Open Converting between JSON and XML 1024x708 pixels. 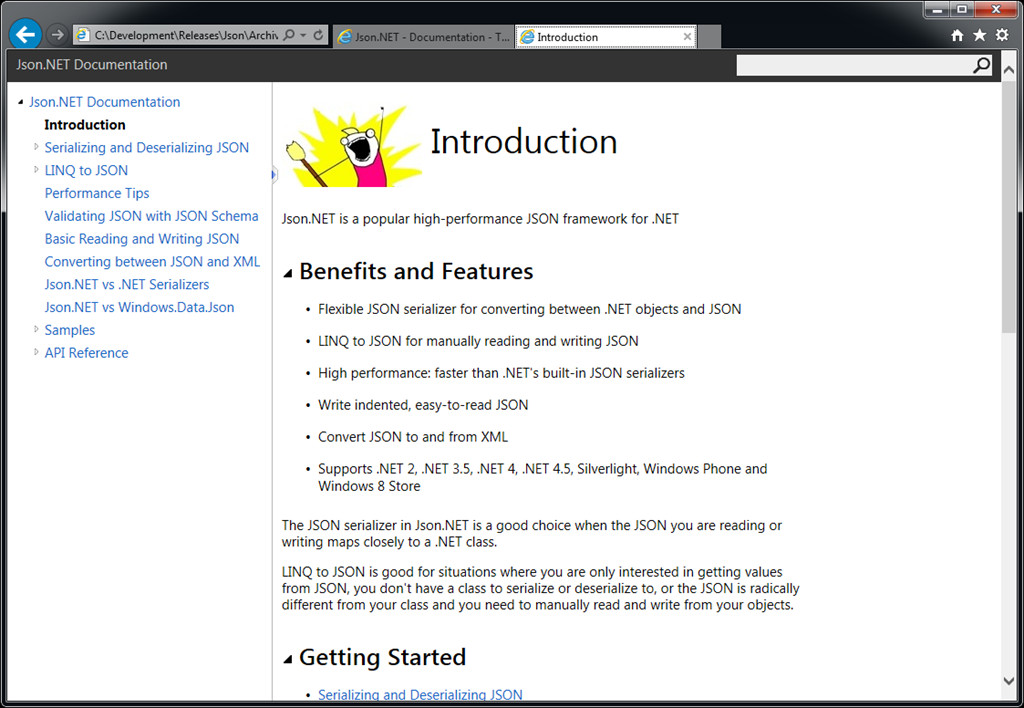[x=152, y=262]
